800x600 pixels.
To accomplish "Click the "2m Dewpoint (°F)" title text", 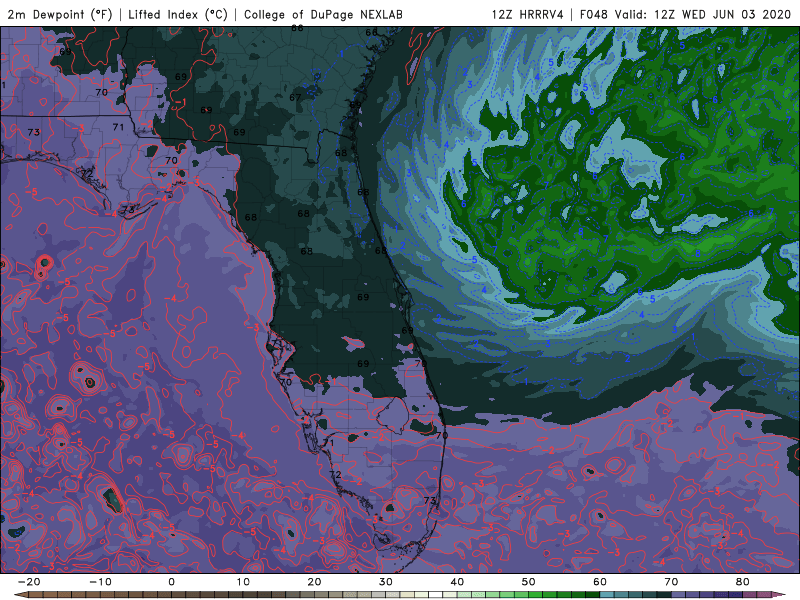I will 60,14.
